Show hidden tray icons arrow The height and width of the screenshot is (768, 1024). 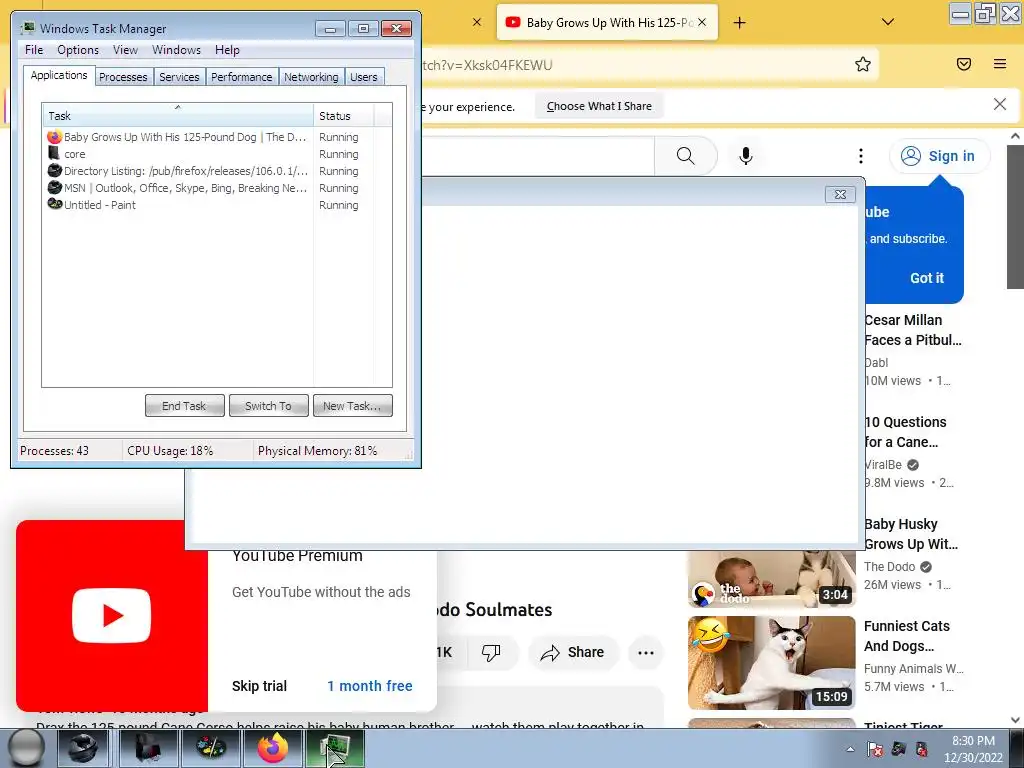(x=850, y=749)
